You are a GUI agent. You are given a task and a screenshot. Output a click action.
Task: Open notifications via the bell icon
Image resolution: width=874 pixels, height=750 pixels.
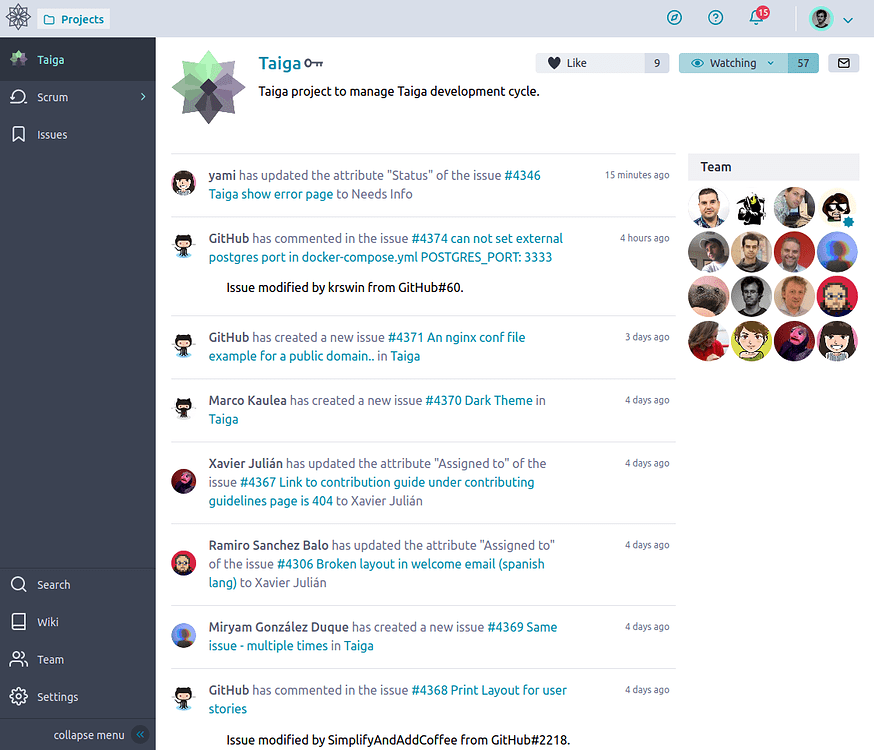(x=755, y=19)
